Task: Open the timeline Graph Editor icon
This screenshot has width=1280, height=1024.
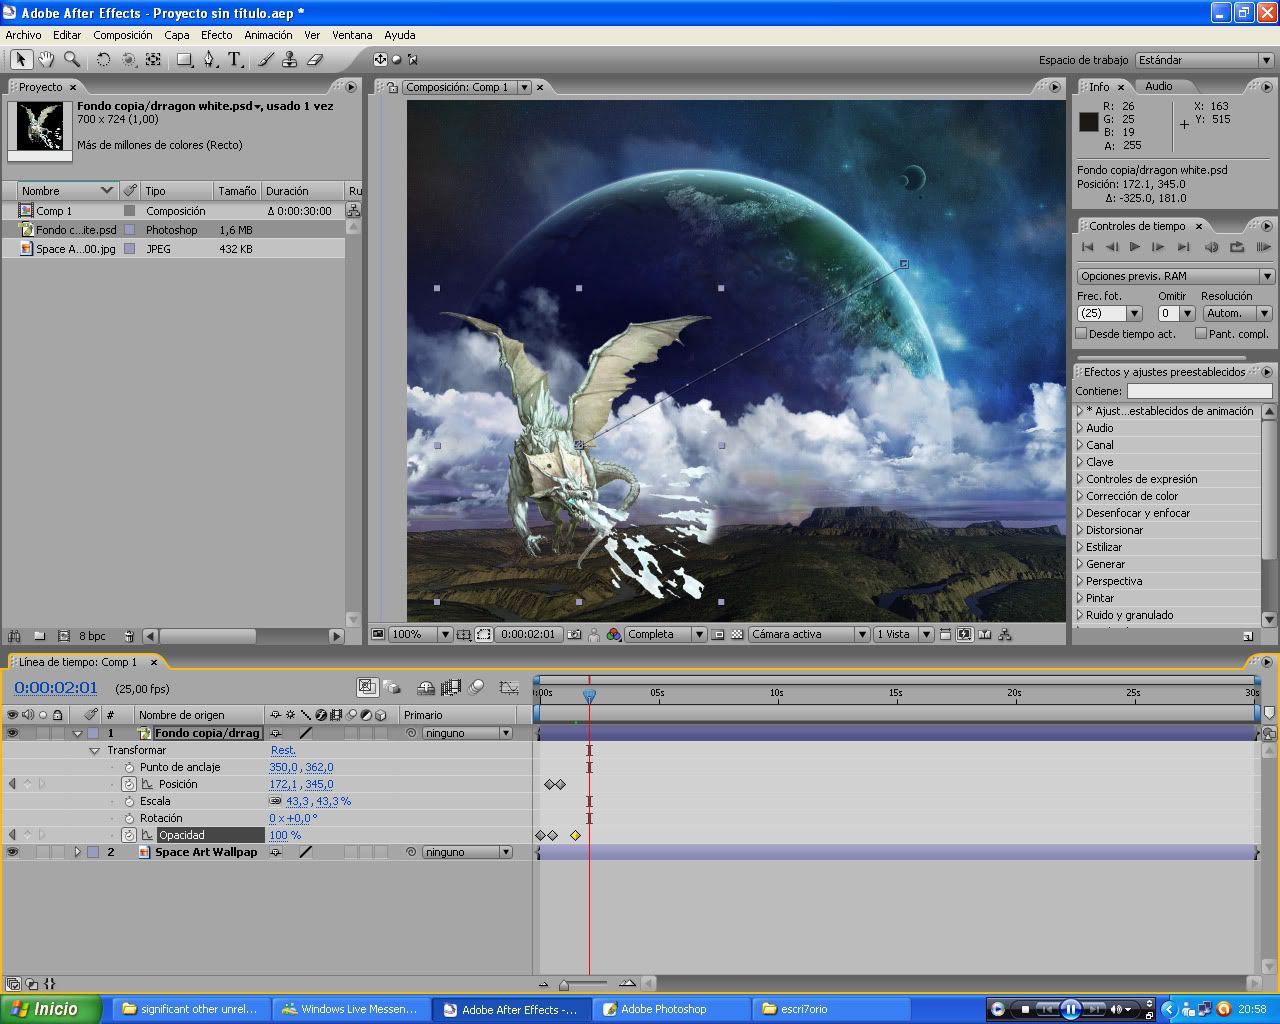Action: pyautogui.click(x=509, y=688)
